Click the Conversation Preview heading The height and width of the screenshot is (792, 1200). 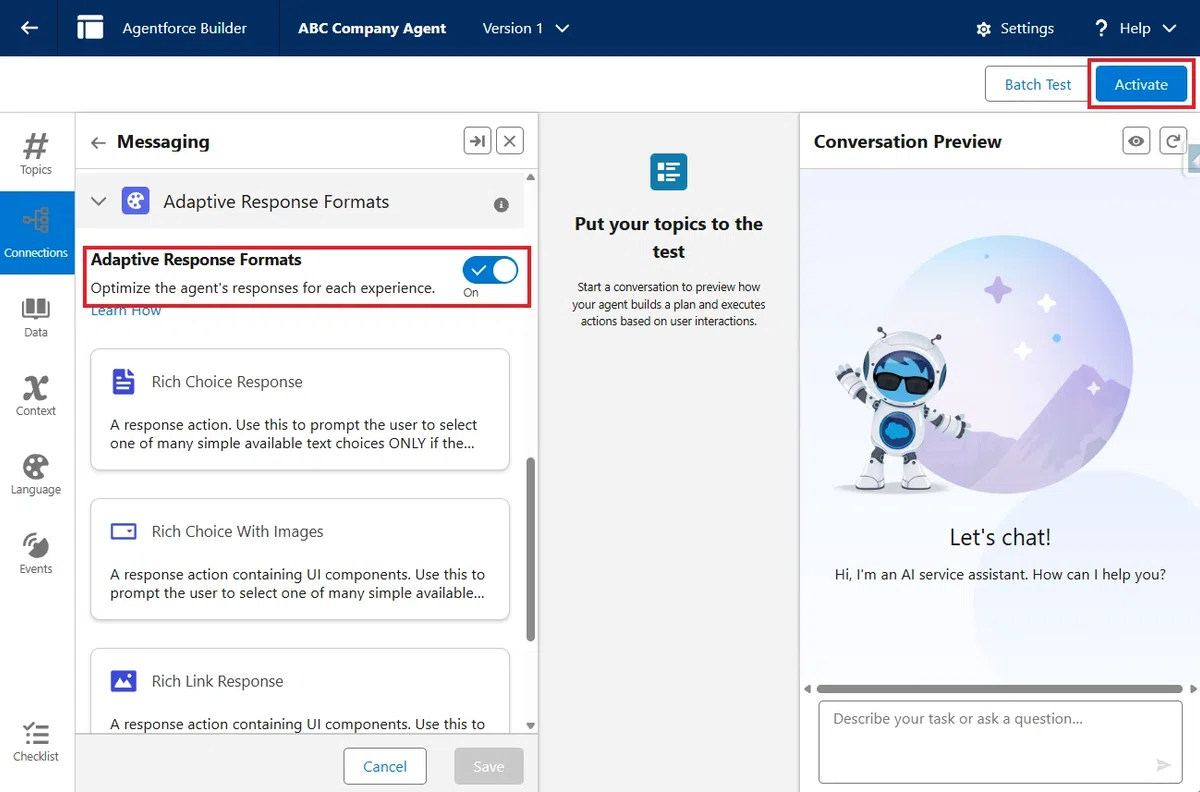click(907, 141)
